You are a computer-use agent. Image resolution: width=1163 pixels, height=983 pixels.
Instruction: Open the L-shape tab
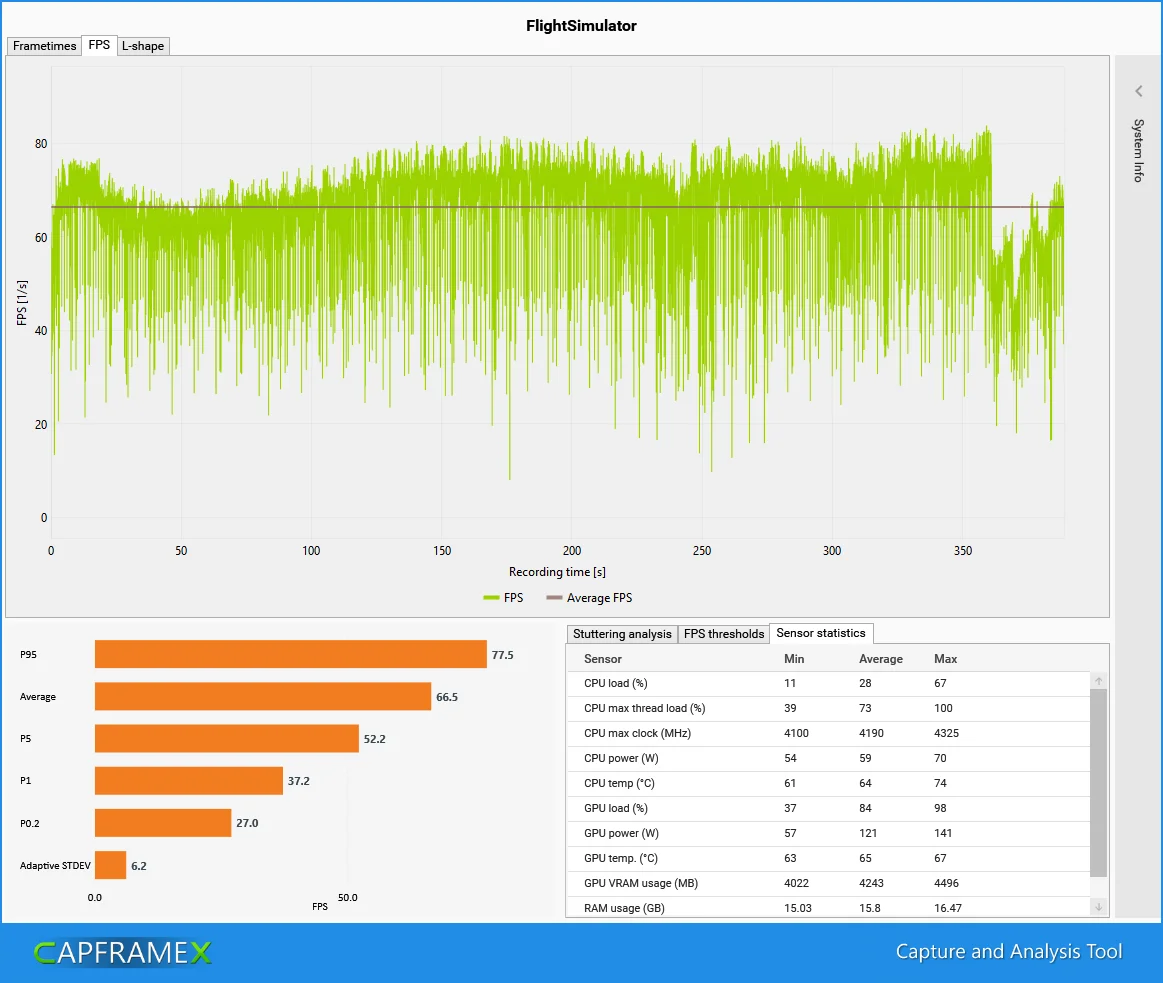[x=142, y=45]
